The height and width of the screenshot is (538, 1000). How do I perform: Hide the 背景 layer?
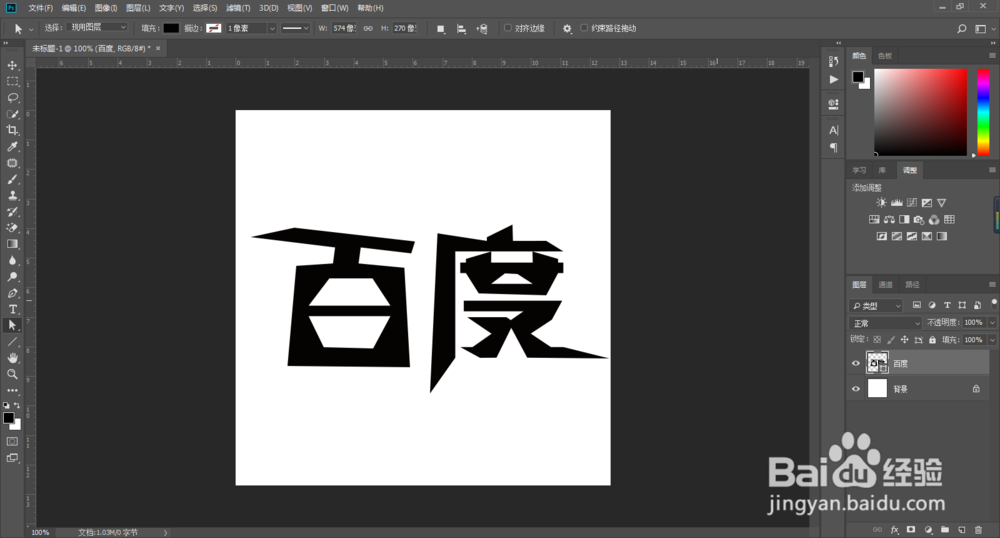tap(856, 389)
